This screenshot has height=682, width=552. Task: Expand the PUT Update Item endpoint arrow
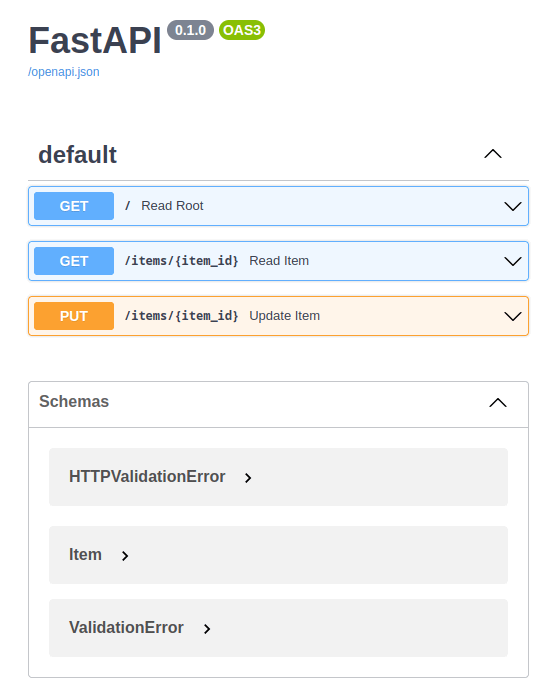pyautogui.click(x=512, y=316)
